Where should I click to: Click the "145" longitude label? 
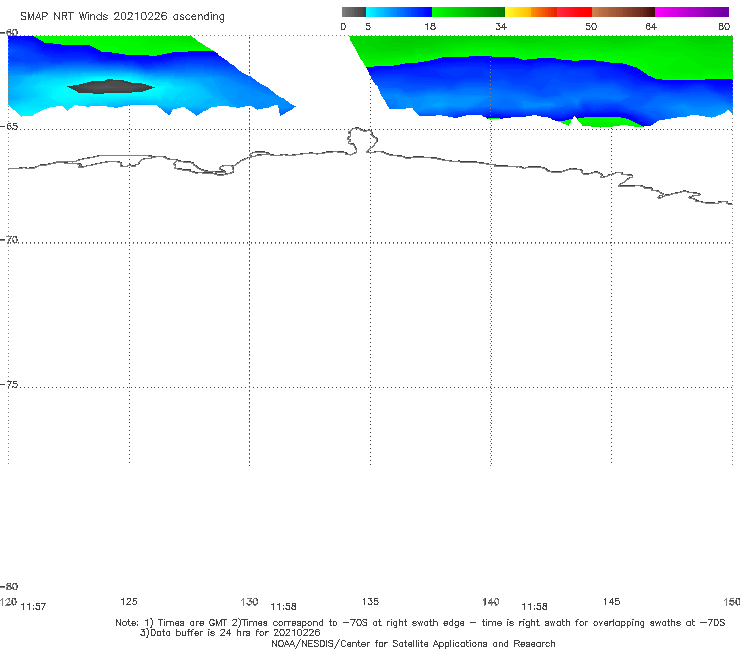(x=612, y=601)
